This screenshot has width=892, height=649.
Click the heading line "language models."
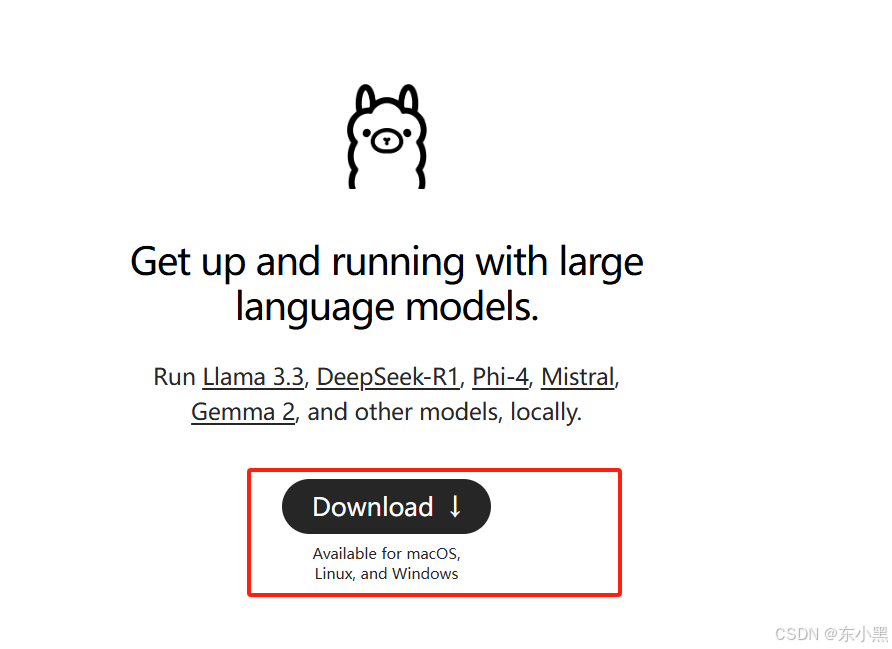click(387, 307)
